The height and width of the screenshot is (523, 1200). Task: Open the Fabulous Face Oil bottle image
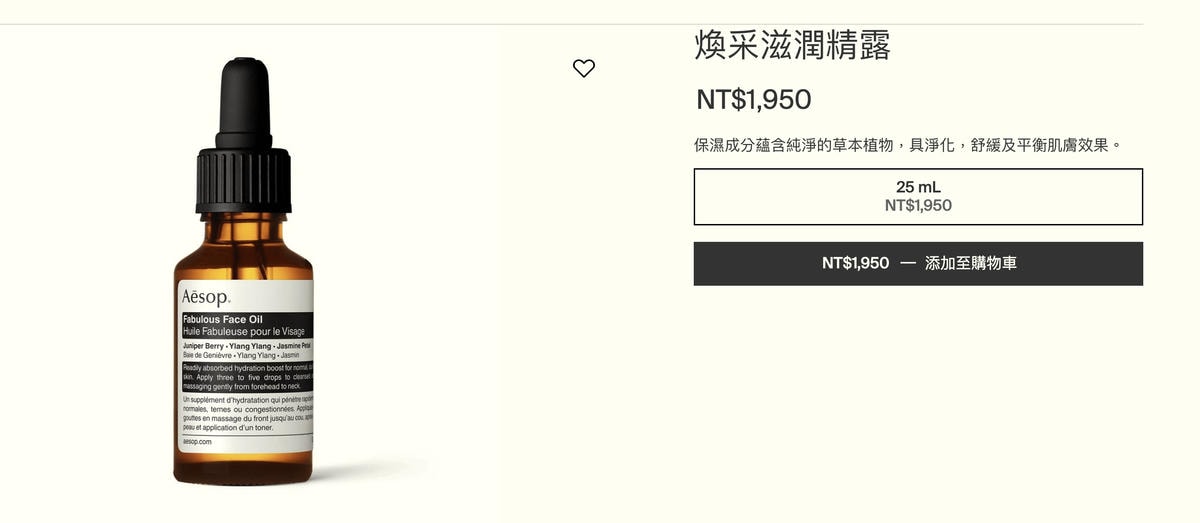click(243, 270)
